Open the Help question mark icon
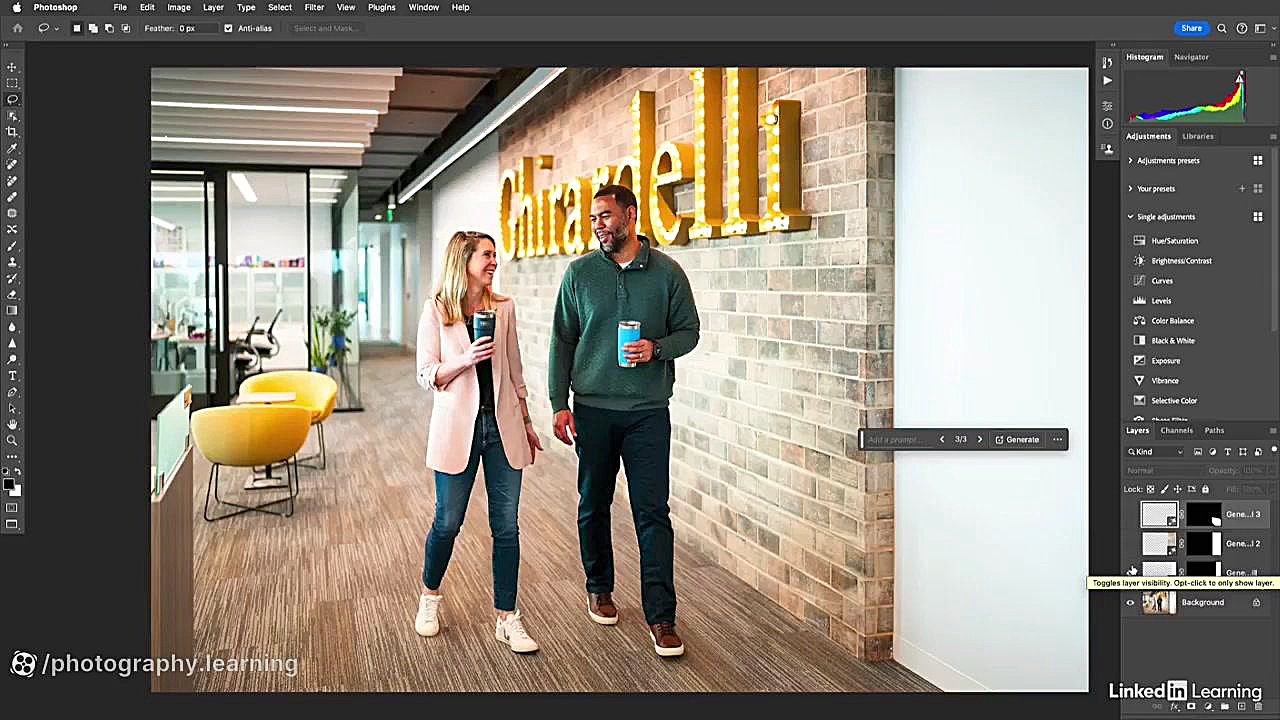The image size is (1280, 720). point(1241,28)
